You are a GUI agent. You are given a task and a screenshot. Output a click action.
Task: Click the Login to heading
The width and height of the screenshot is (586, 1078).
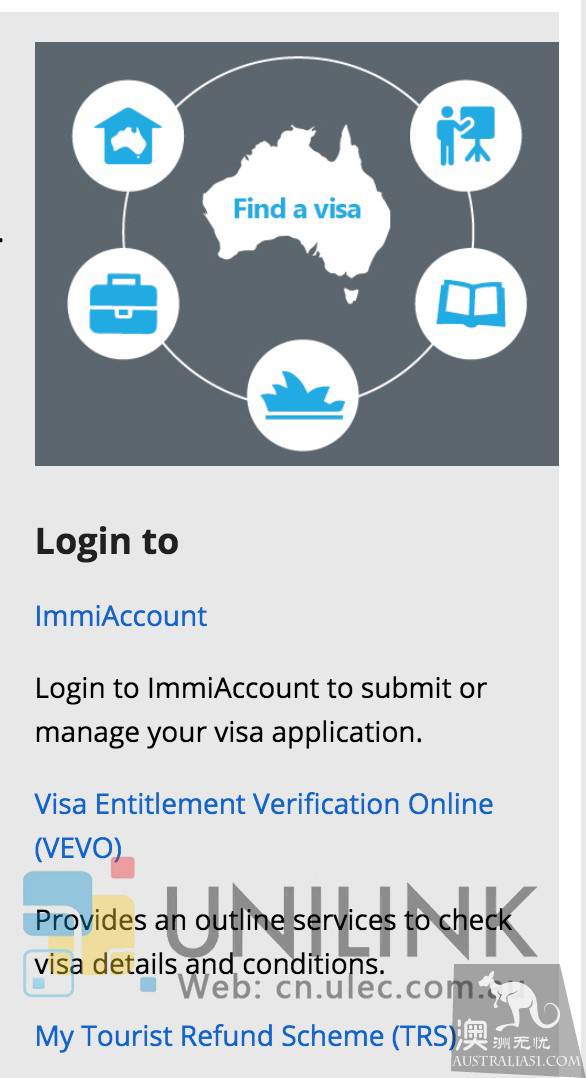[x=107, y=541]
